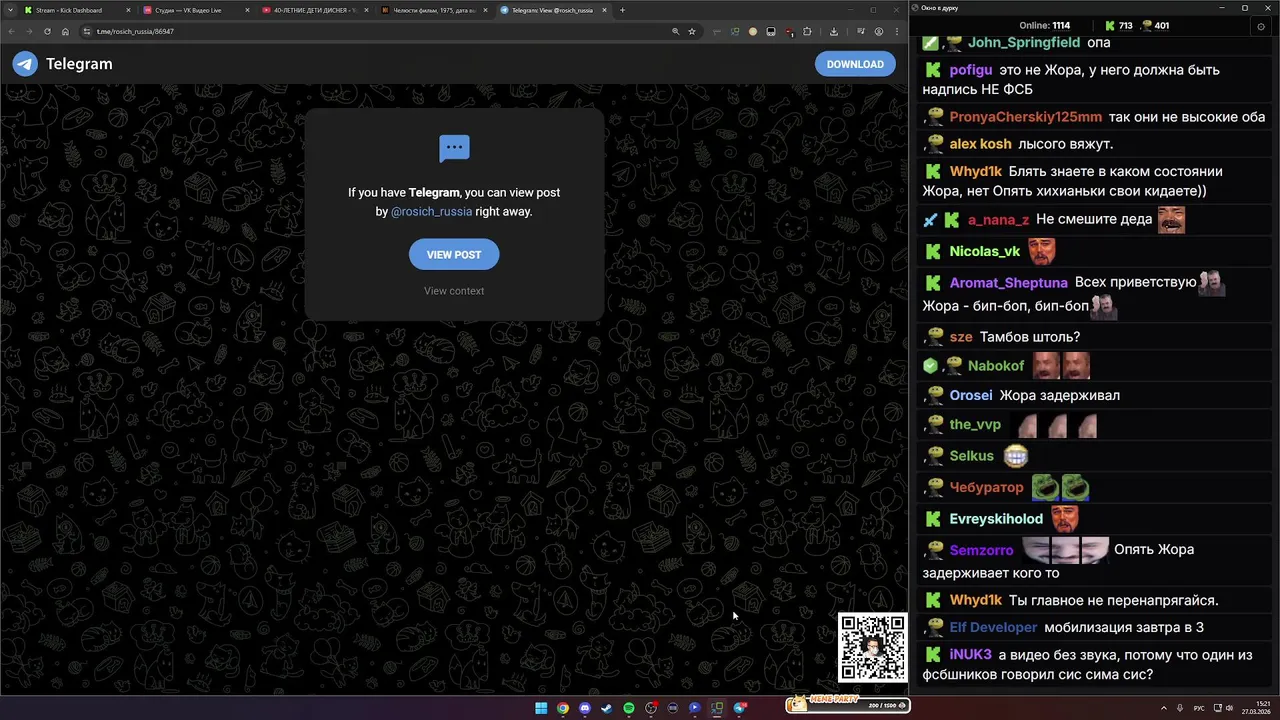Click username John_Springfield in chat
The width and height of the screenshot is (1280, 720).
[1024, 43]
